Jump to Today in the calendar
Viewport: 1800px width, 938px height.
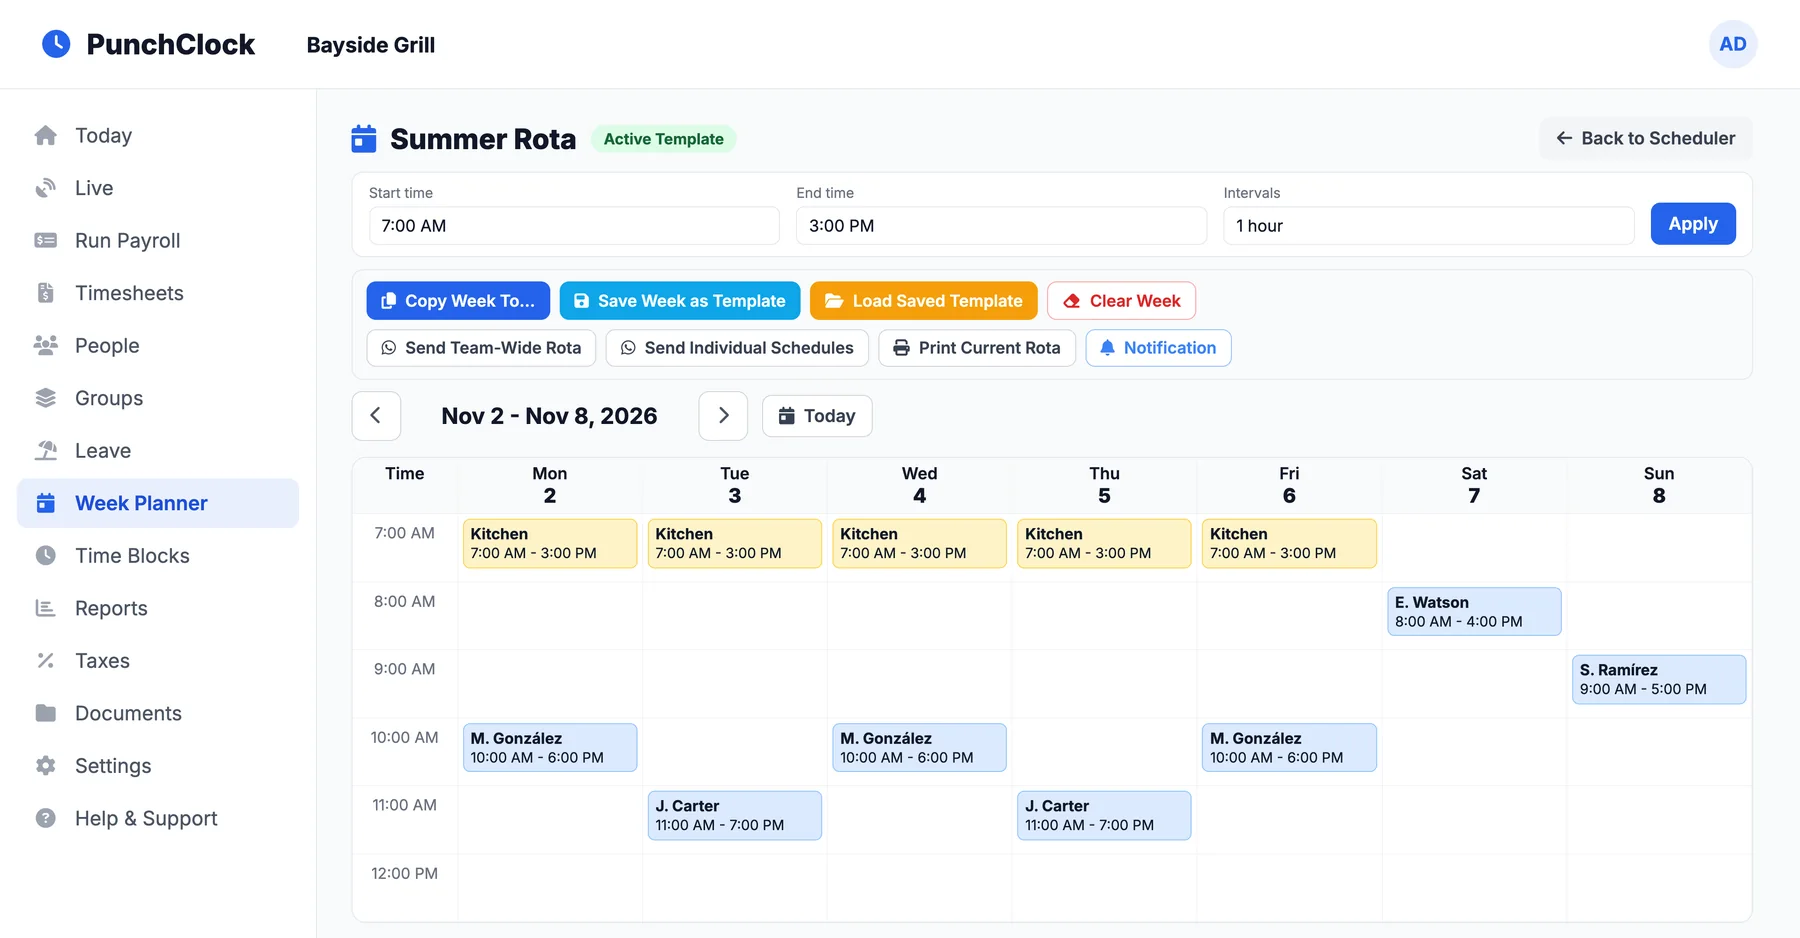tap(817, 416)
